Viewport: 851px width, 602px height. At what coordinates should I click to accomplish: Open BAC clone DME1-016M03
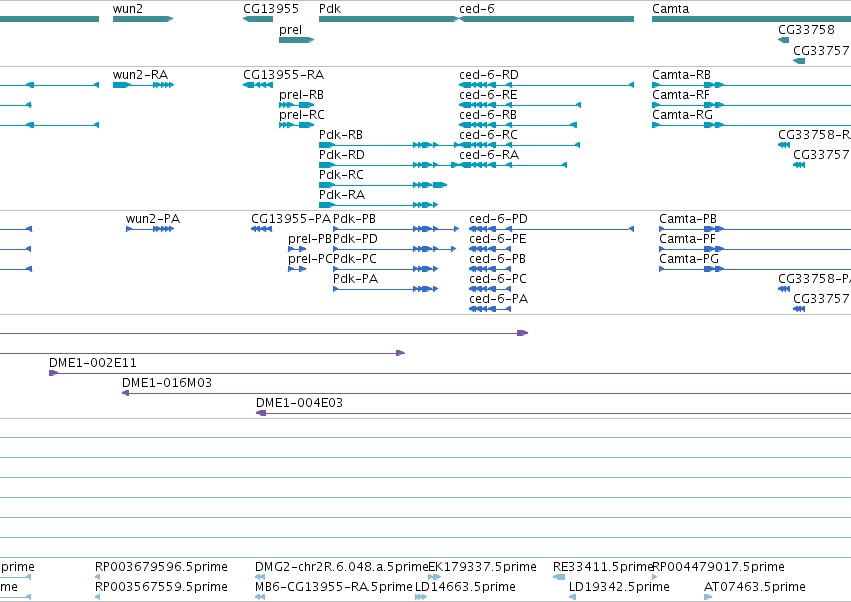pos(167,383)
